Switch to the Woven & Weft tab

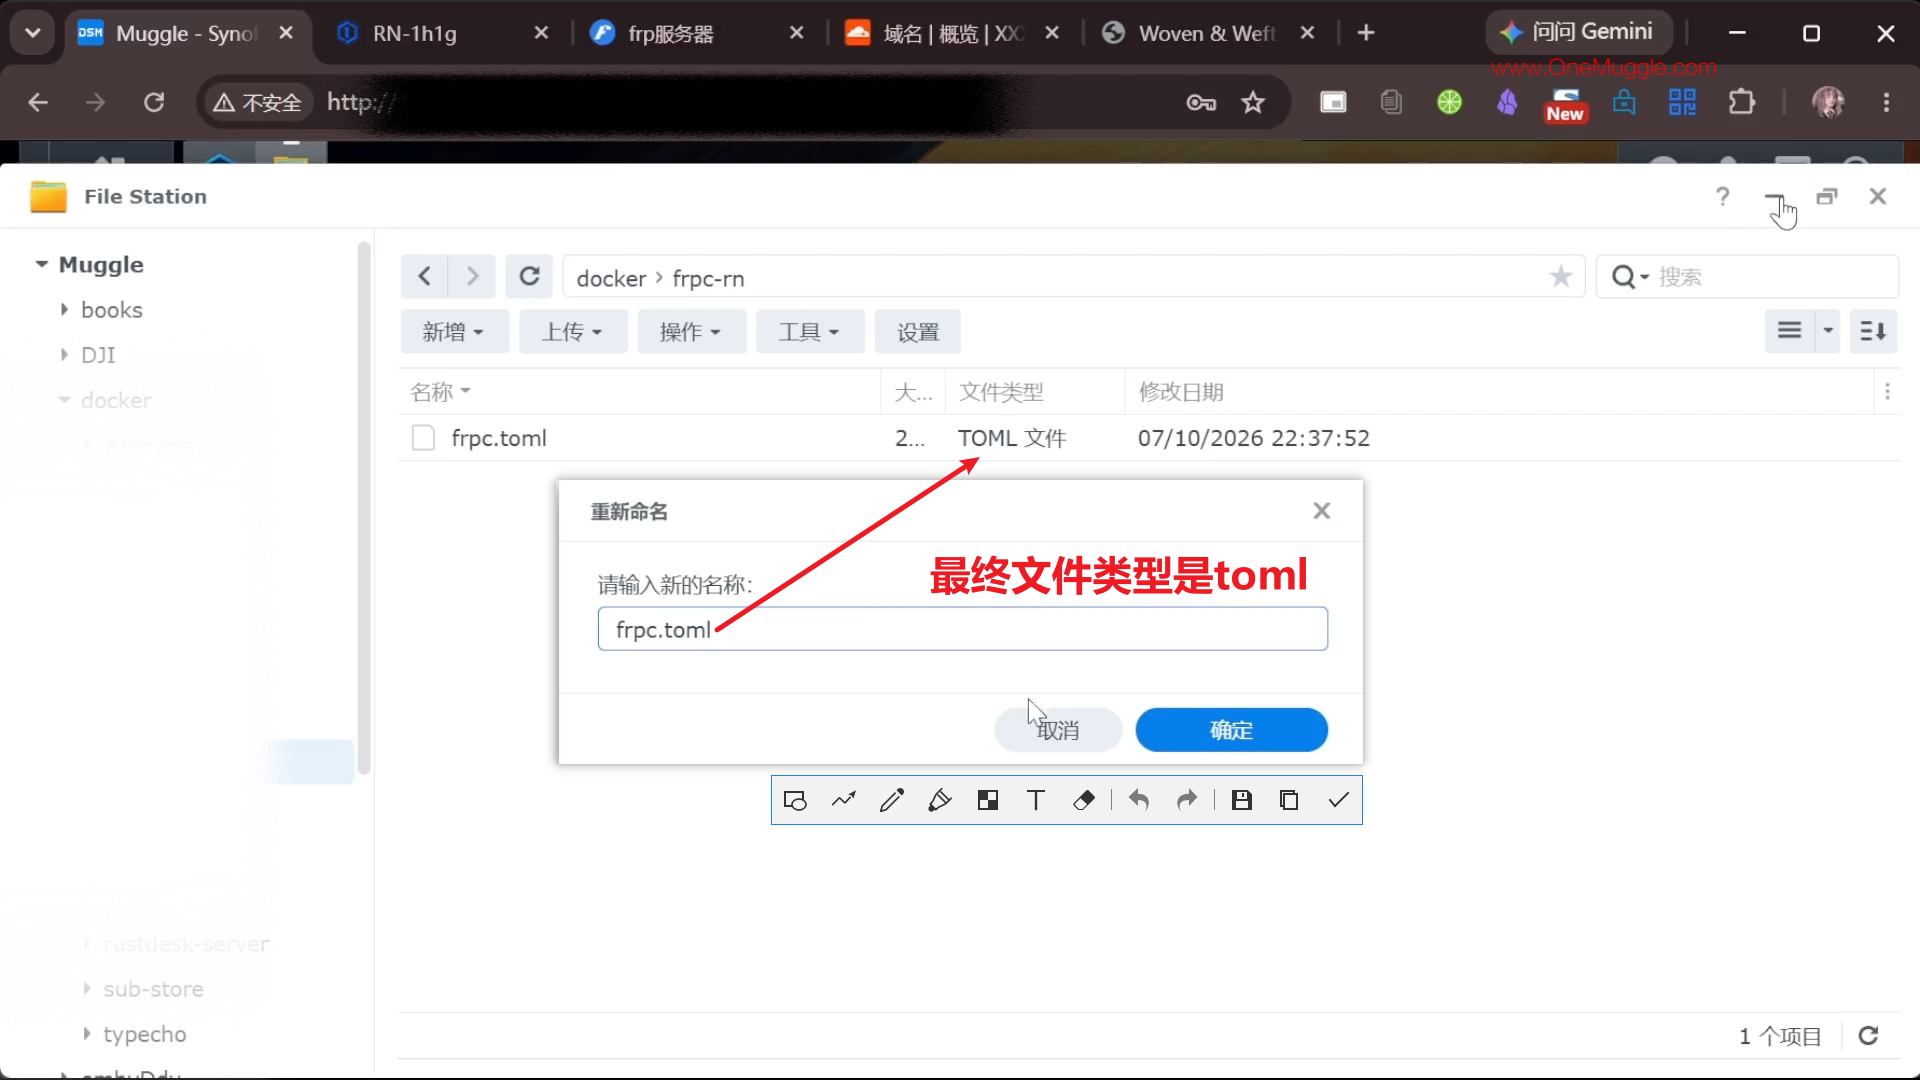(x=1206, y=33)
